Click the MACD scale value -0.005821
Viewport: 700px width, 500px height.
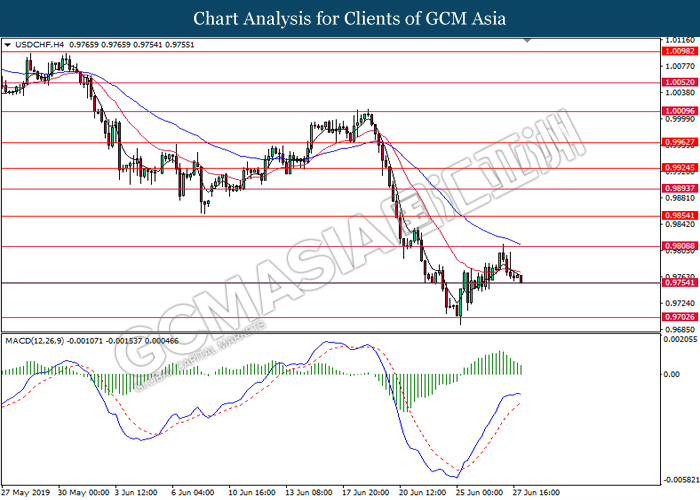pyautogui.click(x=679, y=480)
